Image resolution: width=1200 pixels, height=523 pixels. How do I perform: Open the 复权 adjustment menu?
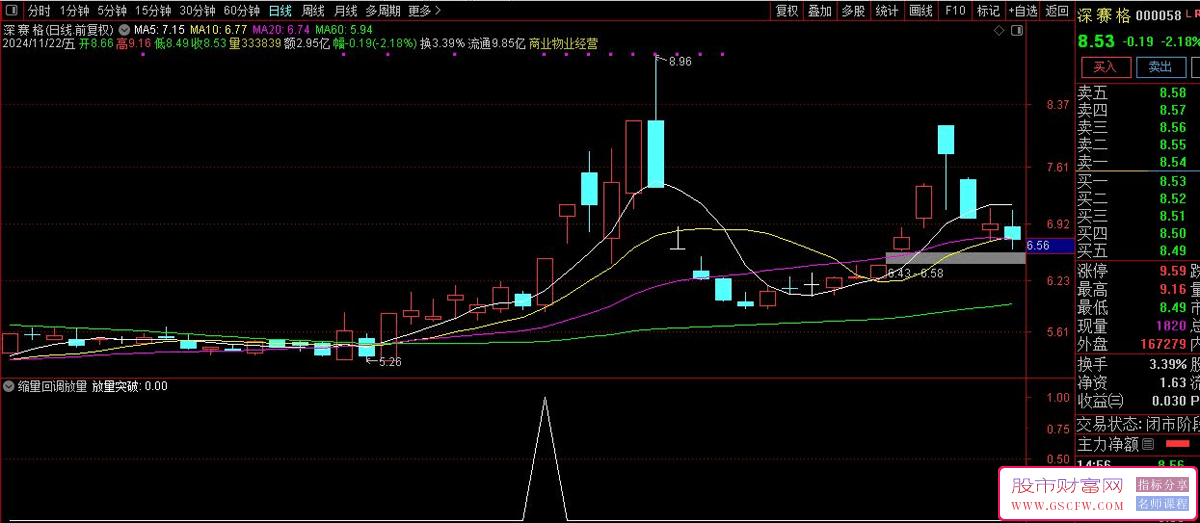(787, 11)
